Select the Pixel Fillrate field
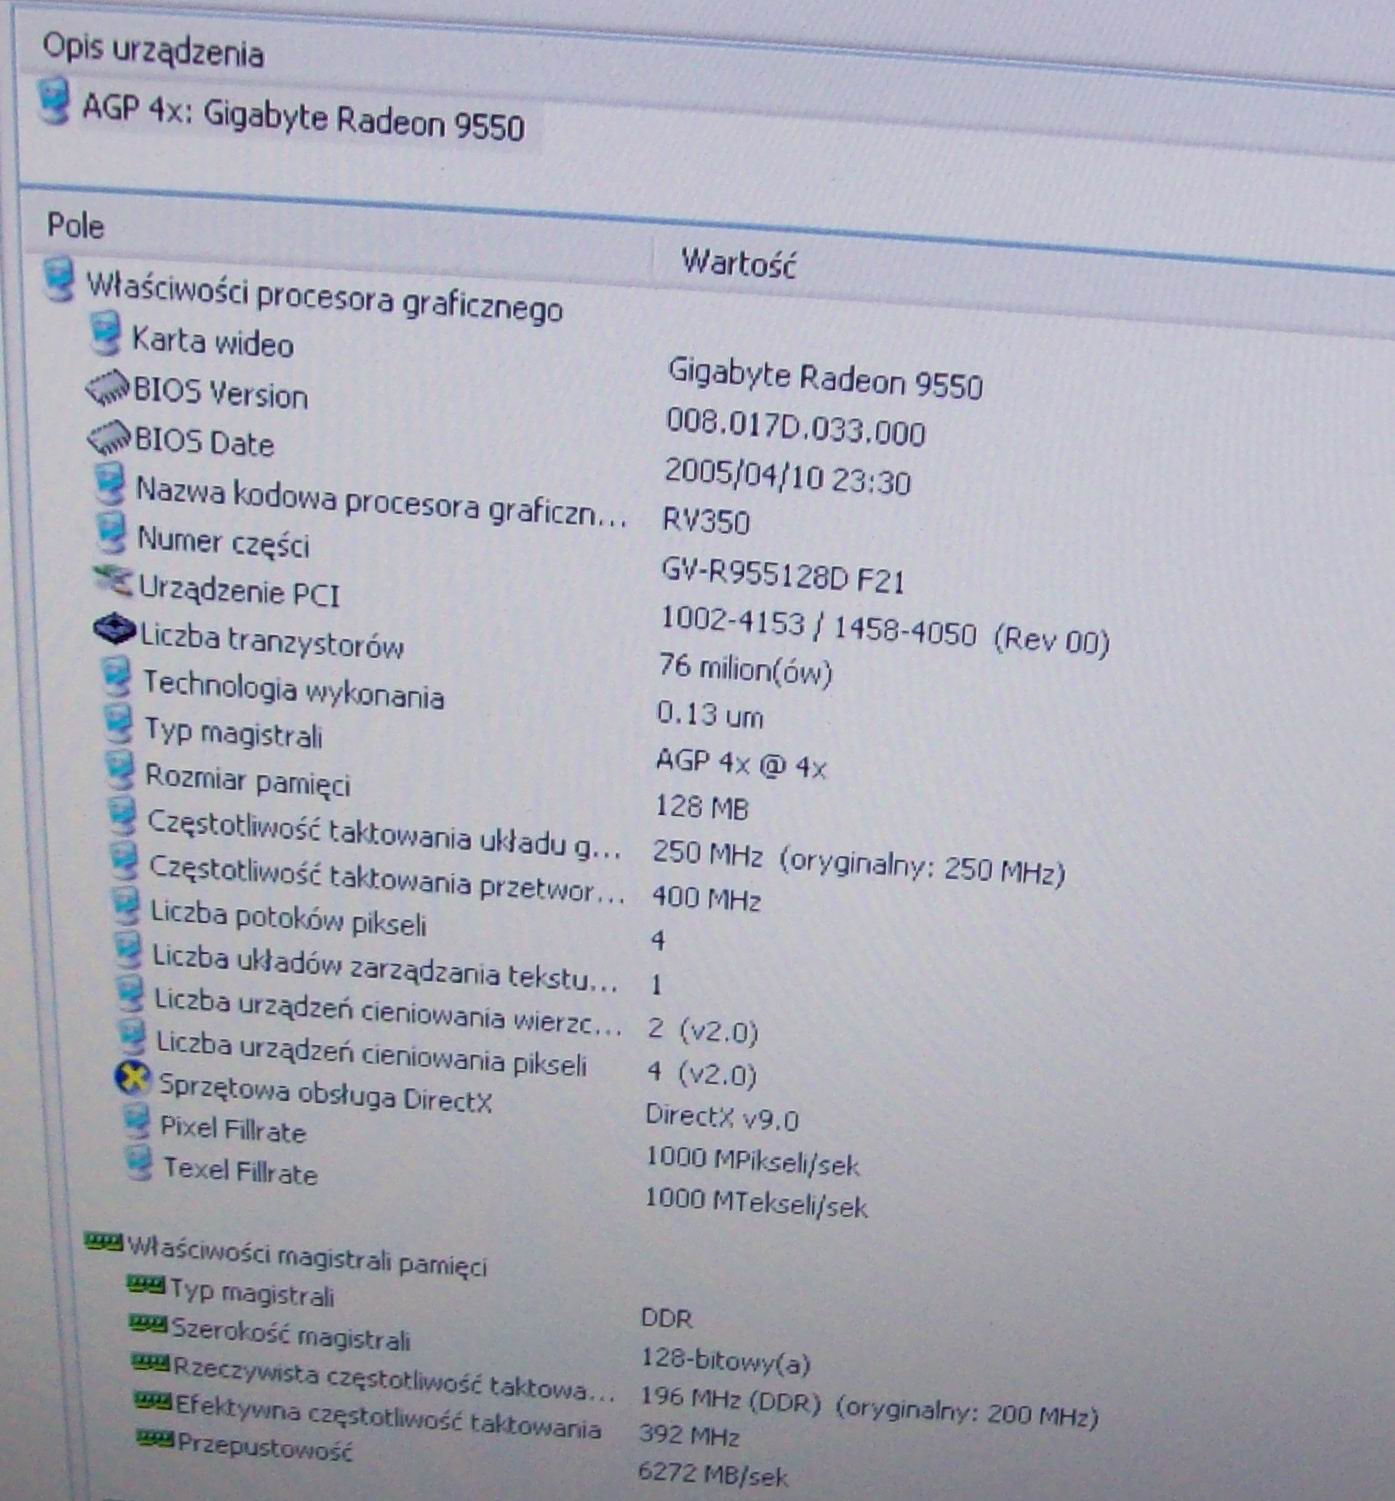Image resolution: width=1395 pixels, height=1501 pixels. 233,1130
